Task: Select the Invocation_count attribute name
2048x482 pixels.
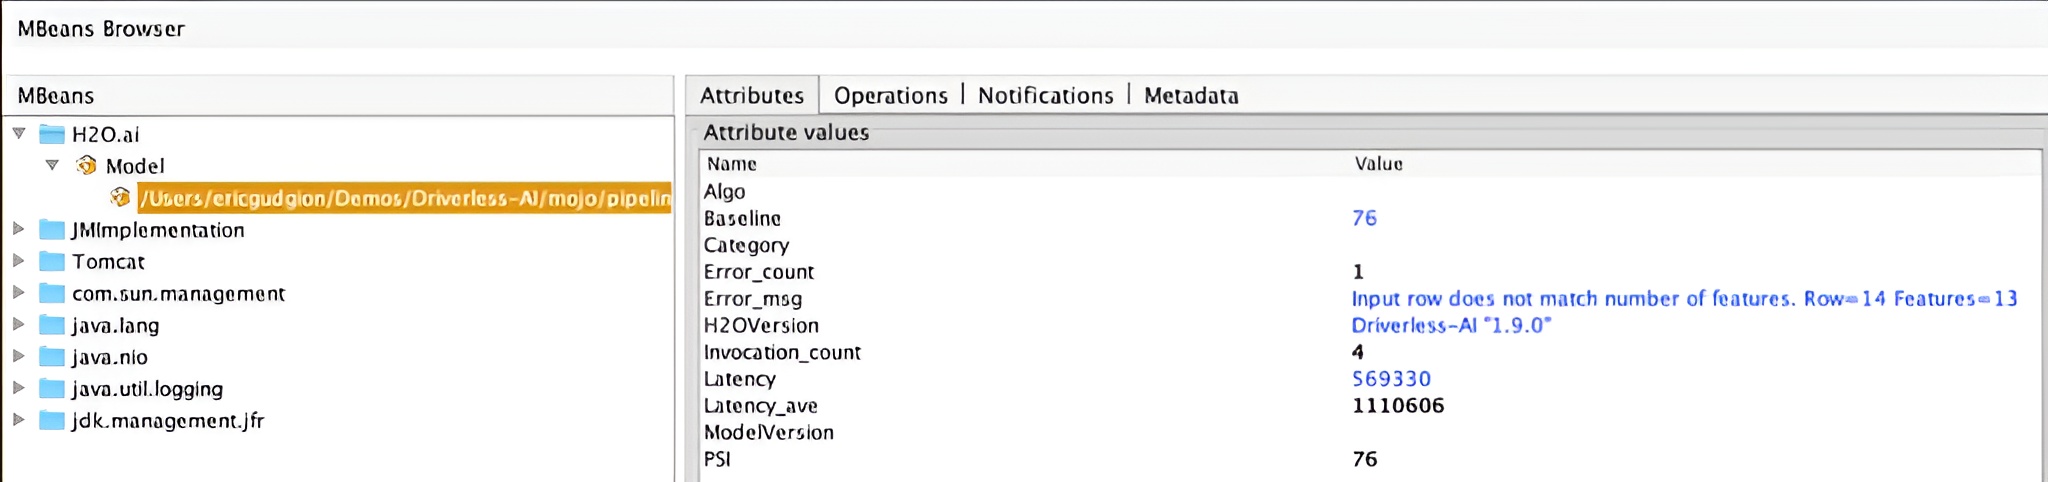Action: pyautogui.click(x=782, y=352)
